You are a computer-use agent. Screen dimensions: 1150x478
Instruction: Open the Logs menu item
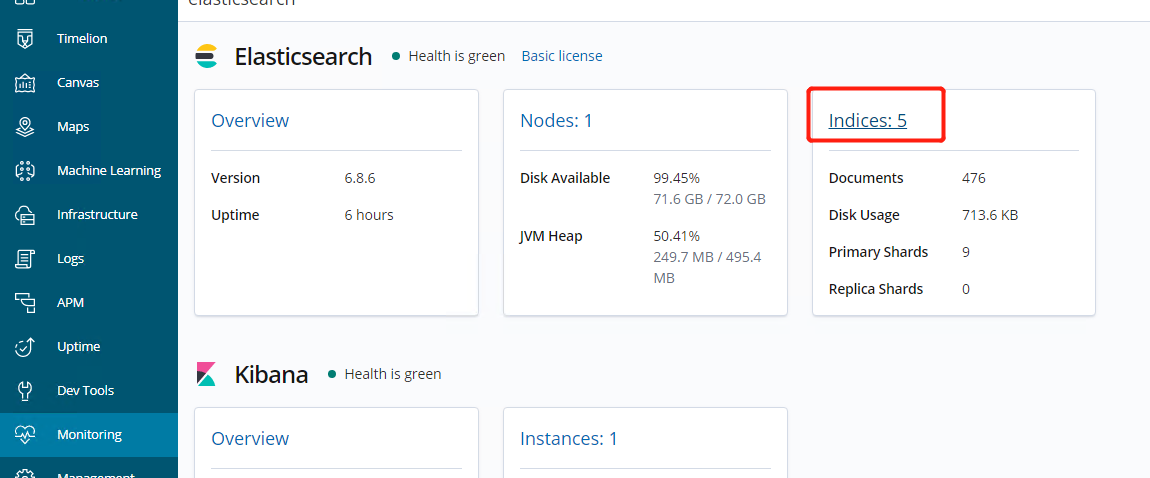click(70, 259)
